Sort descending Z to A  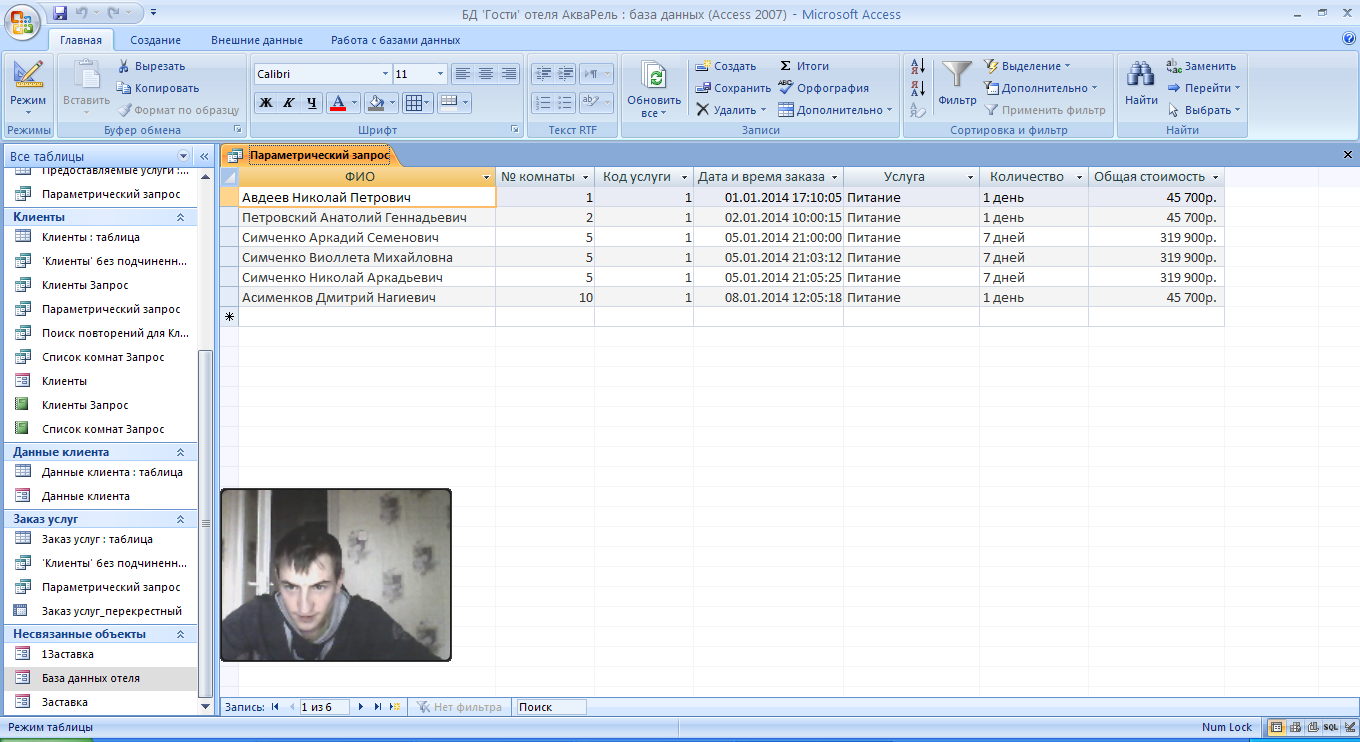918,89
